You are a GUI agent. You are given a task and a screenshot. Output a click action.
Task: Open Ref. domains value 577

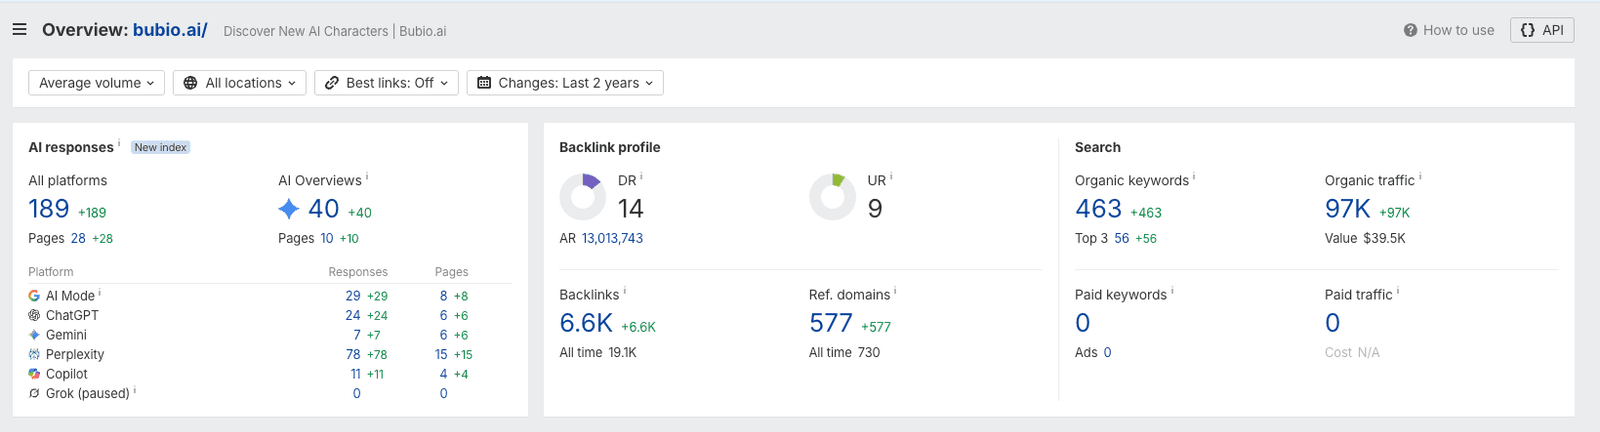[831, 323]
